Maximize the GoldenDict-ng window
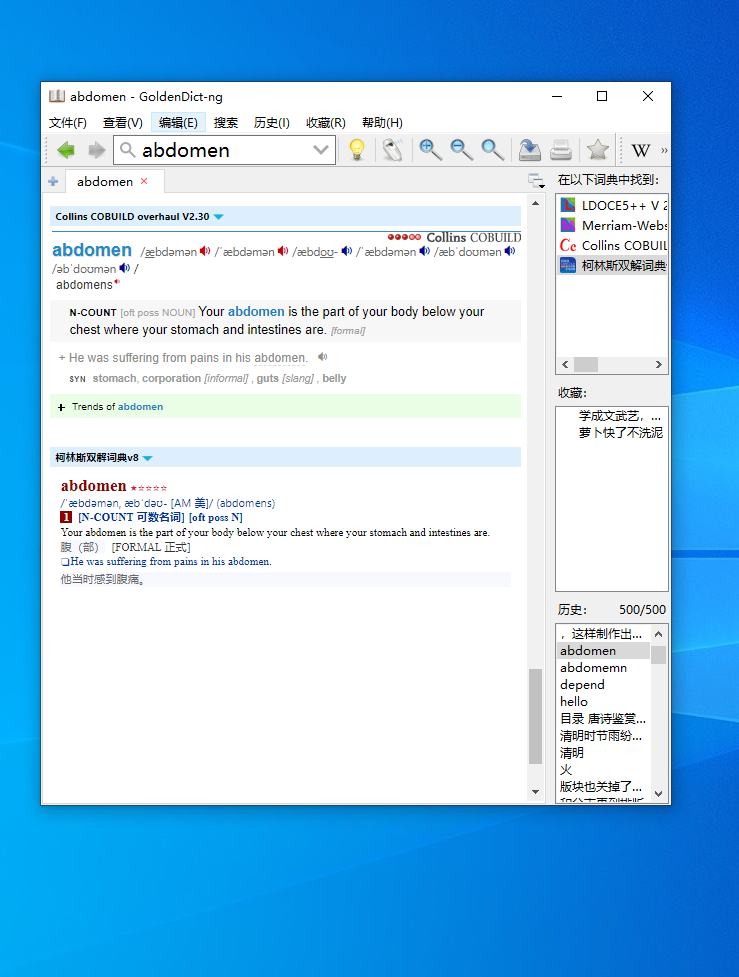This screenshot has height=977, width=739. tap(602, 96)
